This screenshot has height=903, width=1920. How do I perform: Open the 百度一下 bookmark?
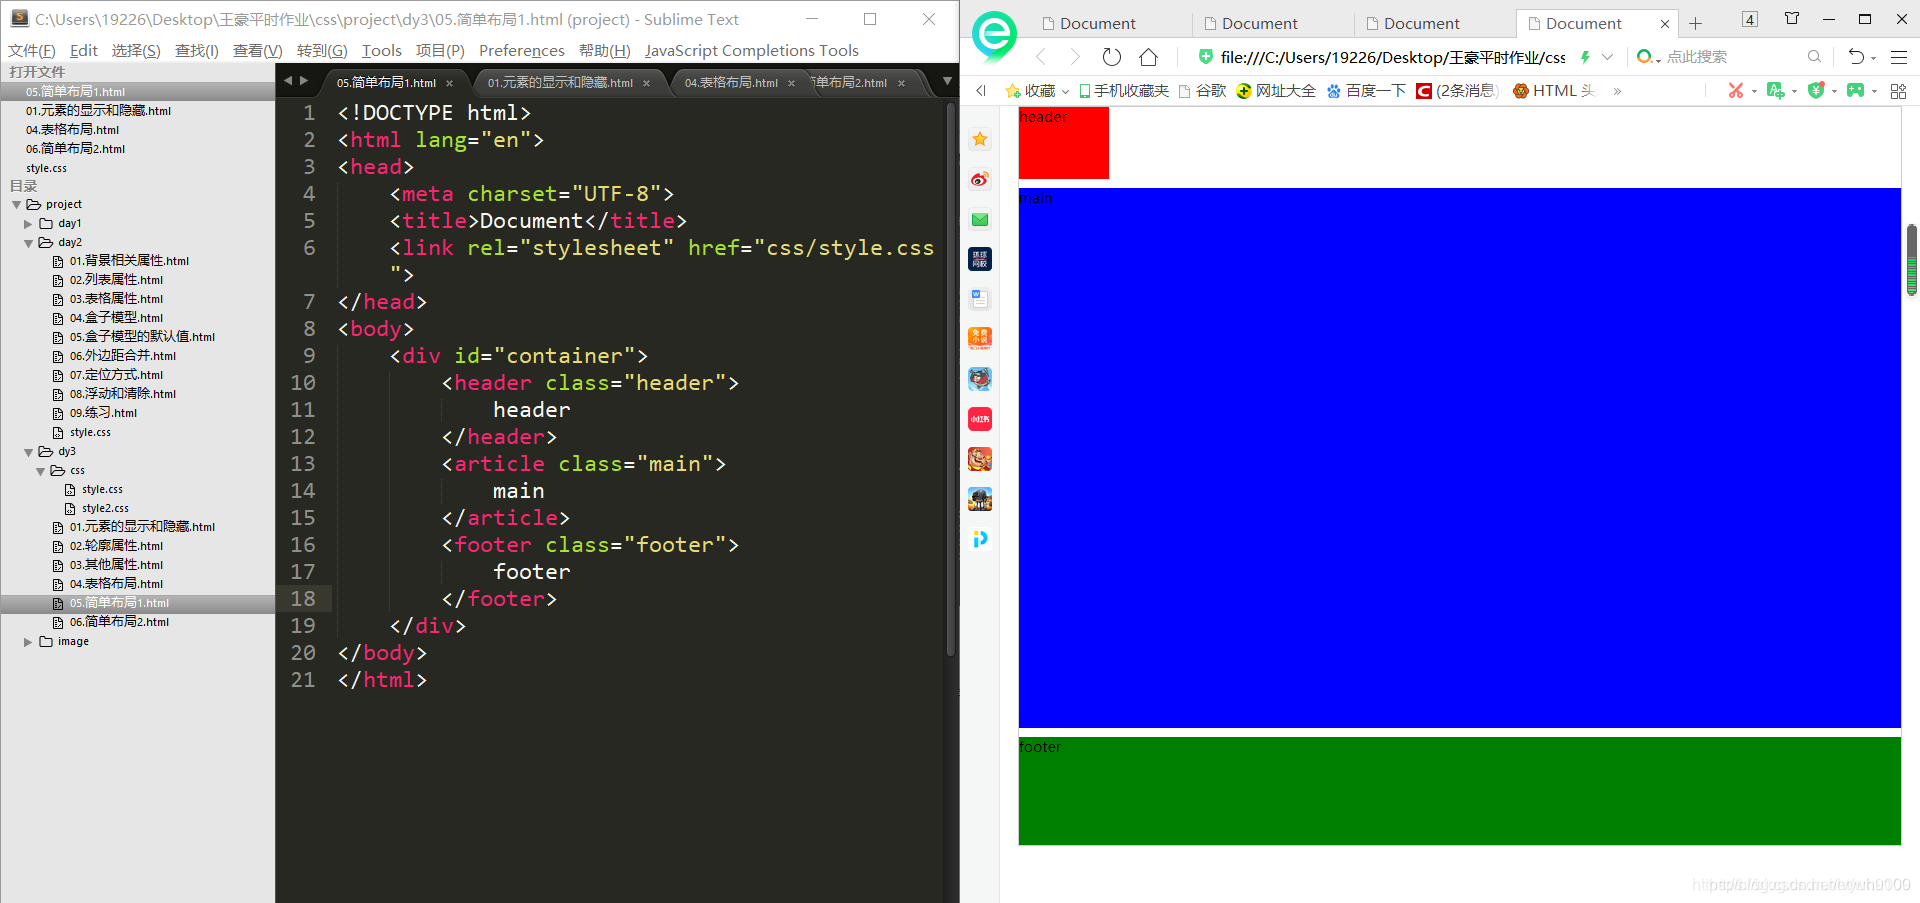[x=1365, y=91]
